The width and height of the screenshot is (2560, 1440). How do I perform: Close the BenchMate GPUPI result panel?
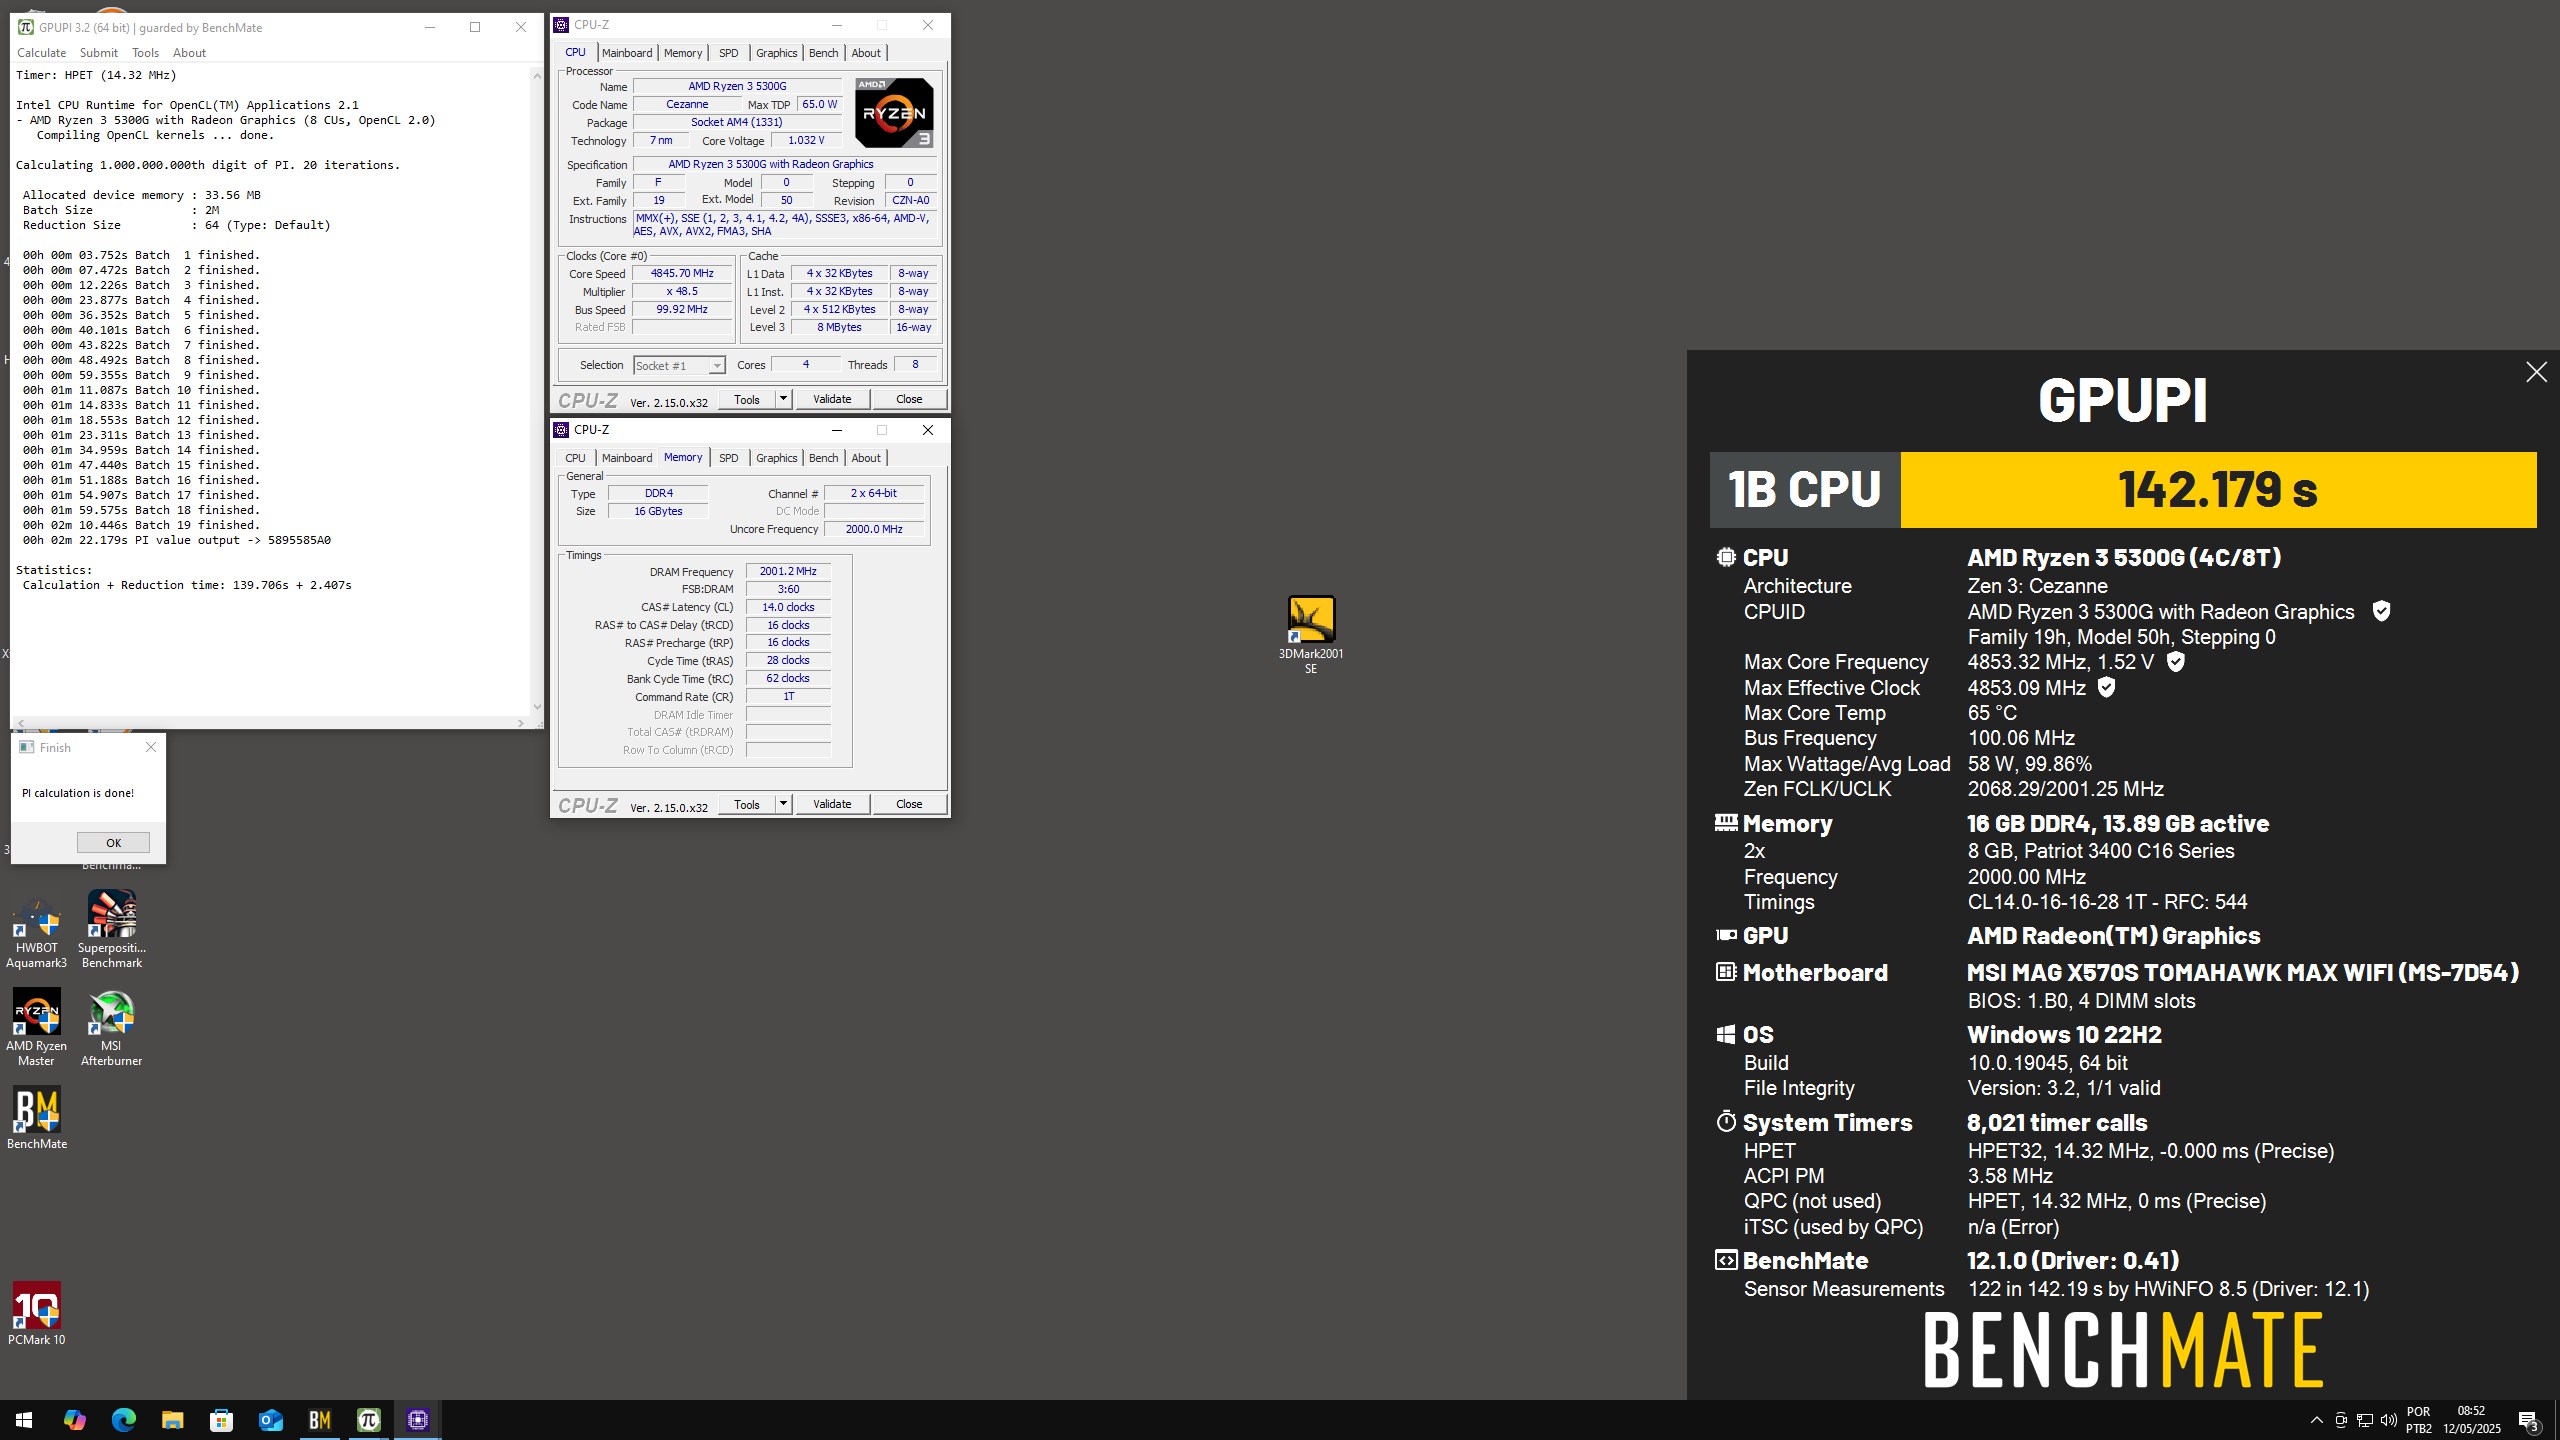2536,372
